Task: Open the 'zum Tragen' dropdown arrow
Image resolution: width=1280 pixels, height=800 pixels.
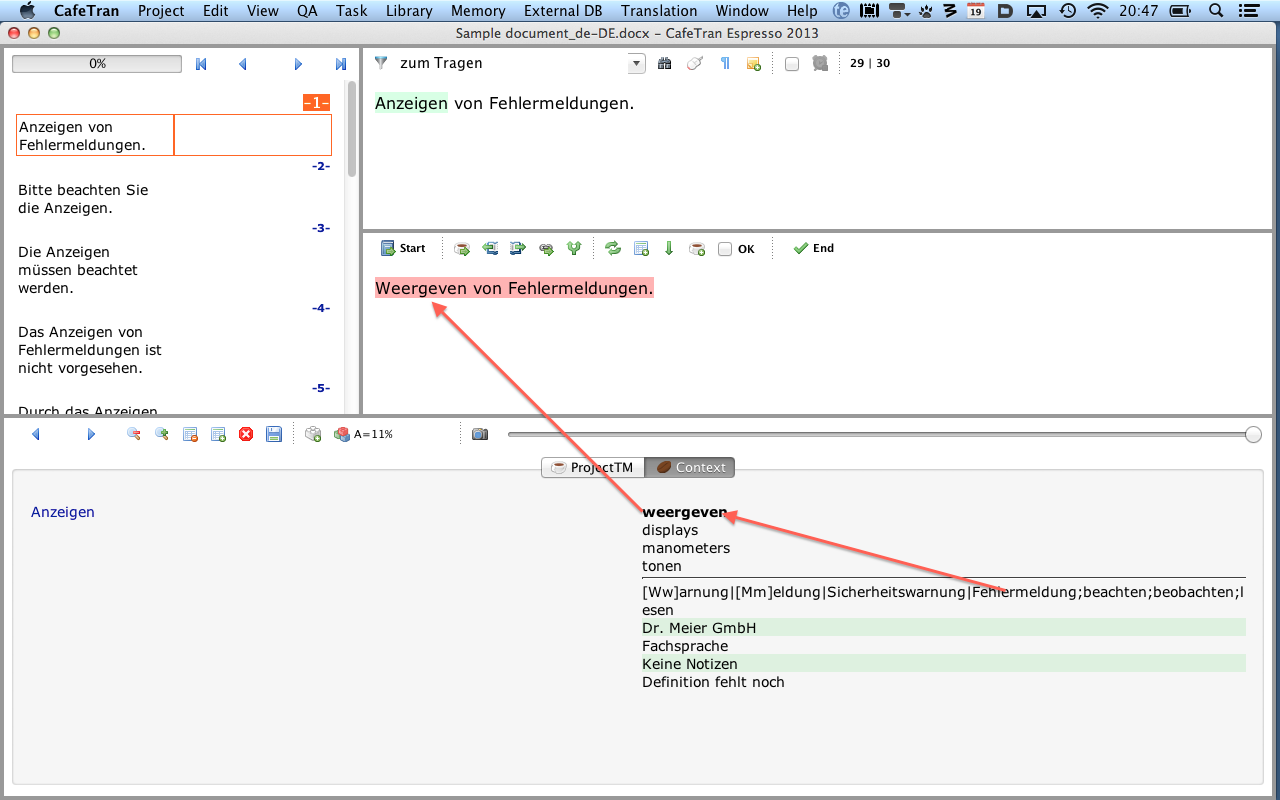Action: click(637, 64)
